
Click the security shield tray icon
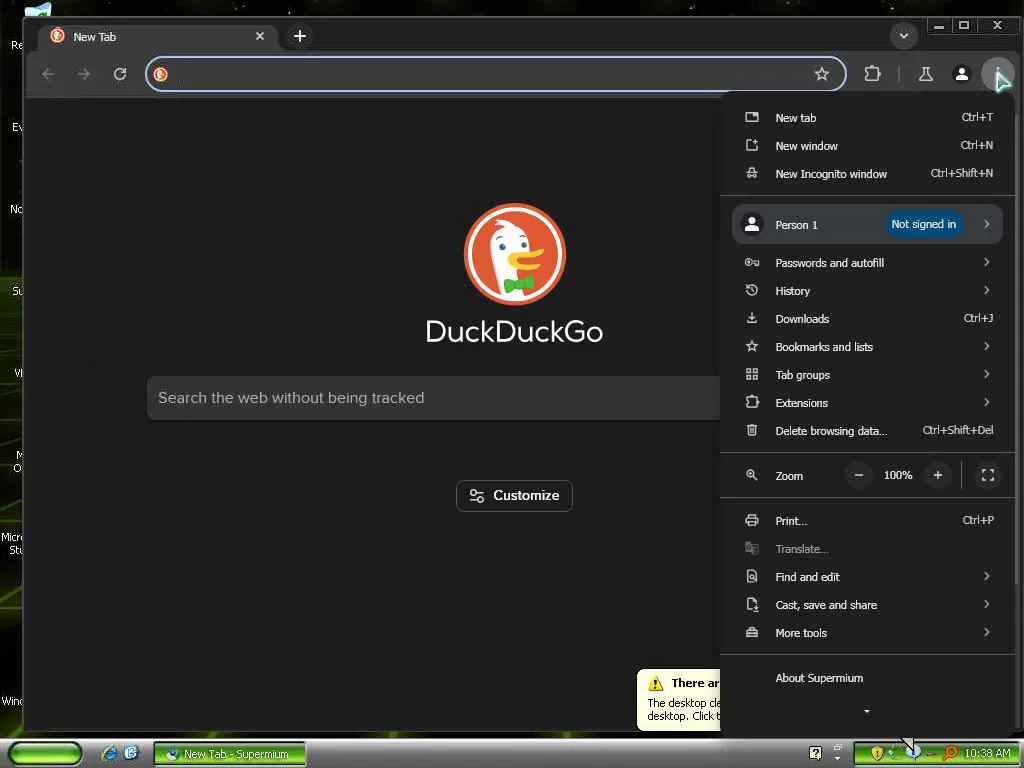[x=876, y=754]
